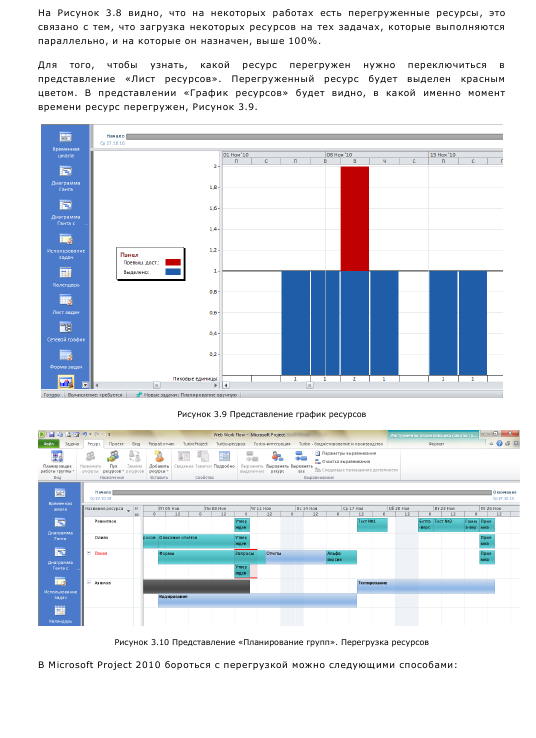The image size is (536, 738).
Task: Open Форма задач view in Figure 3.9 sidebar
Action: pos(65,359)
